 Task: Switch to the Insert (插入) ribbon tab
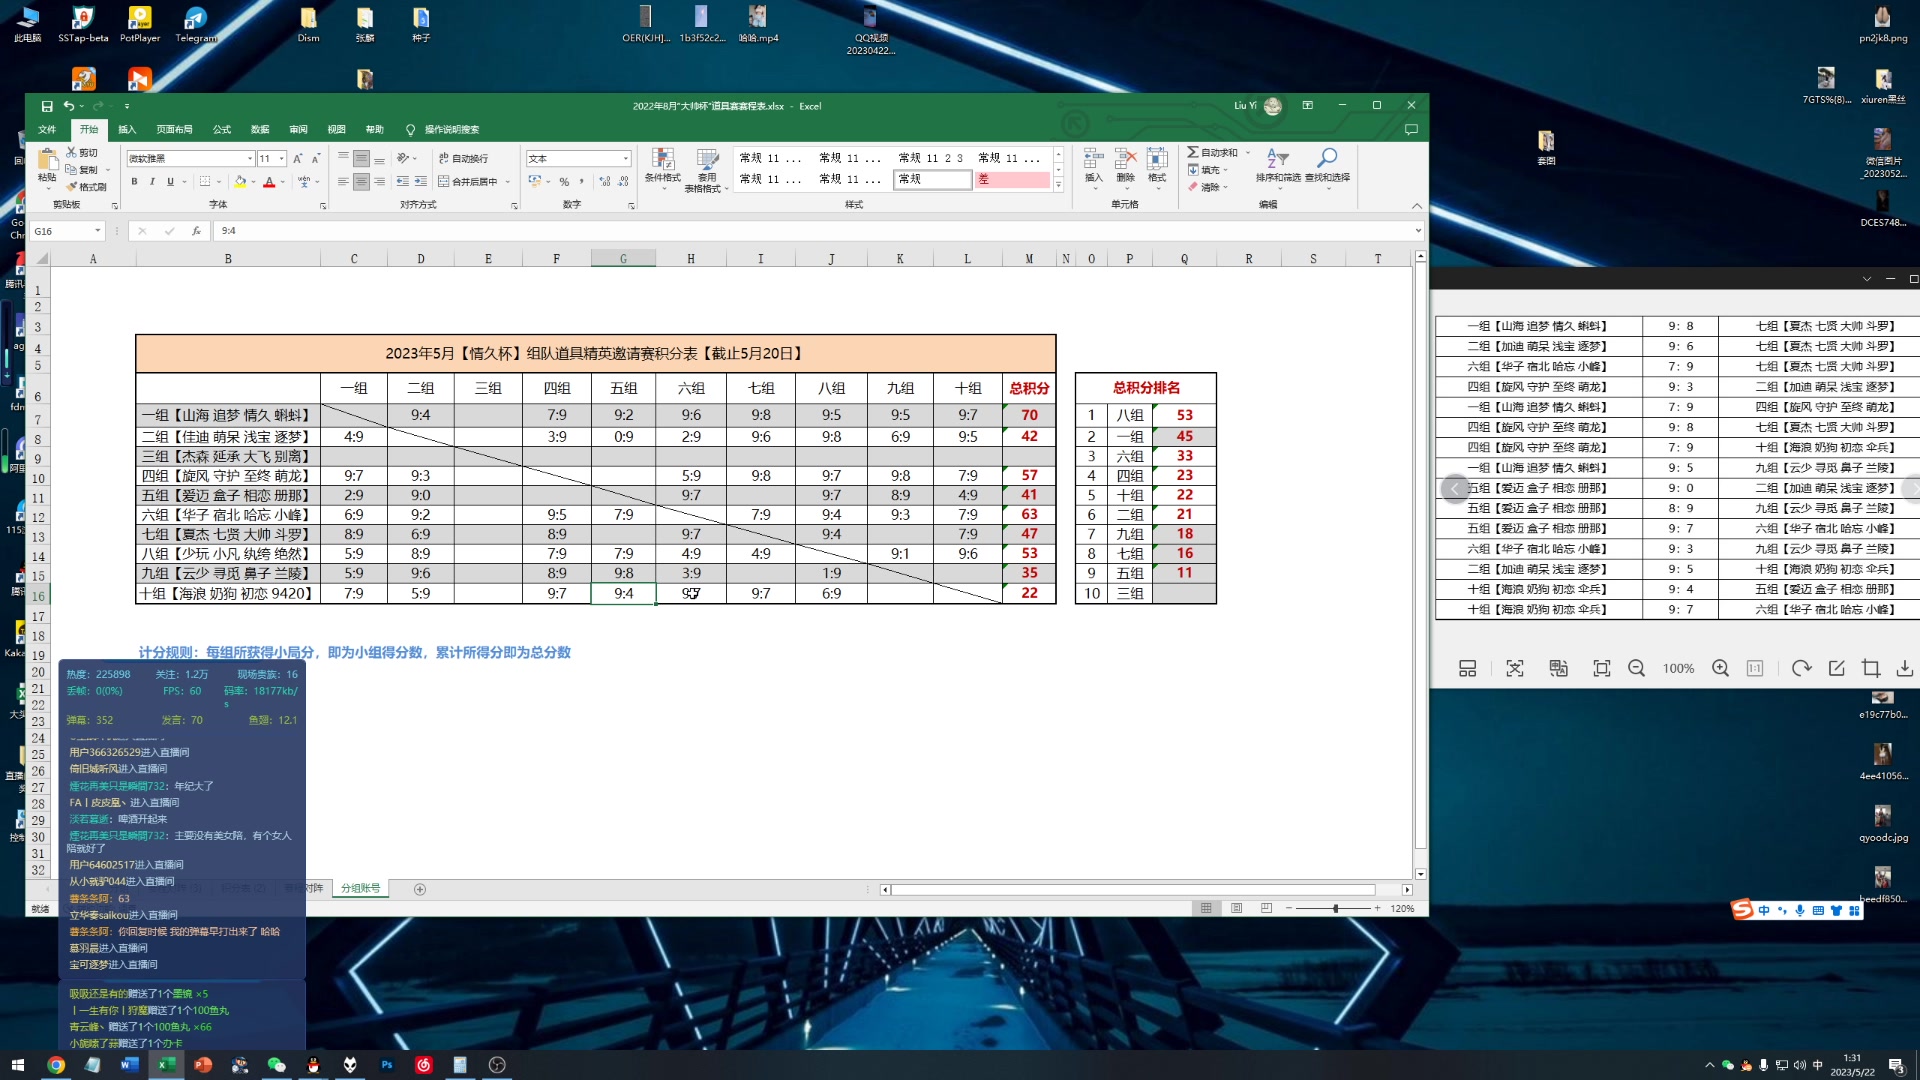point(127,130)
